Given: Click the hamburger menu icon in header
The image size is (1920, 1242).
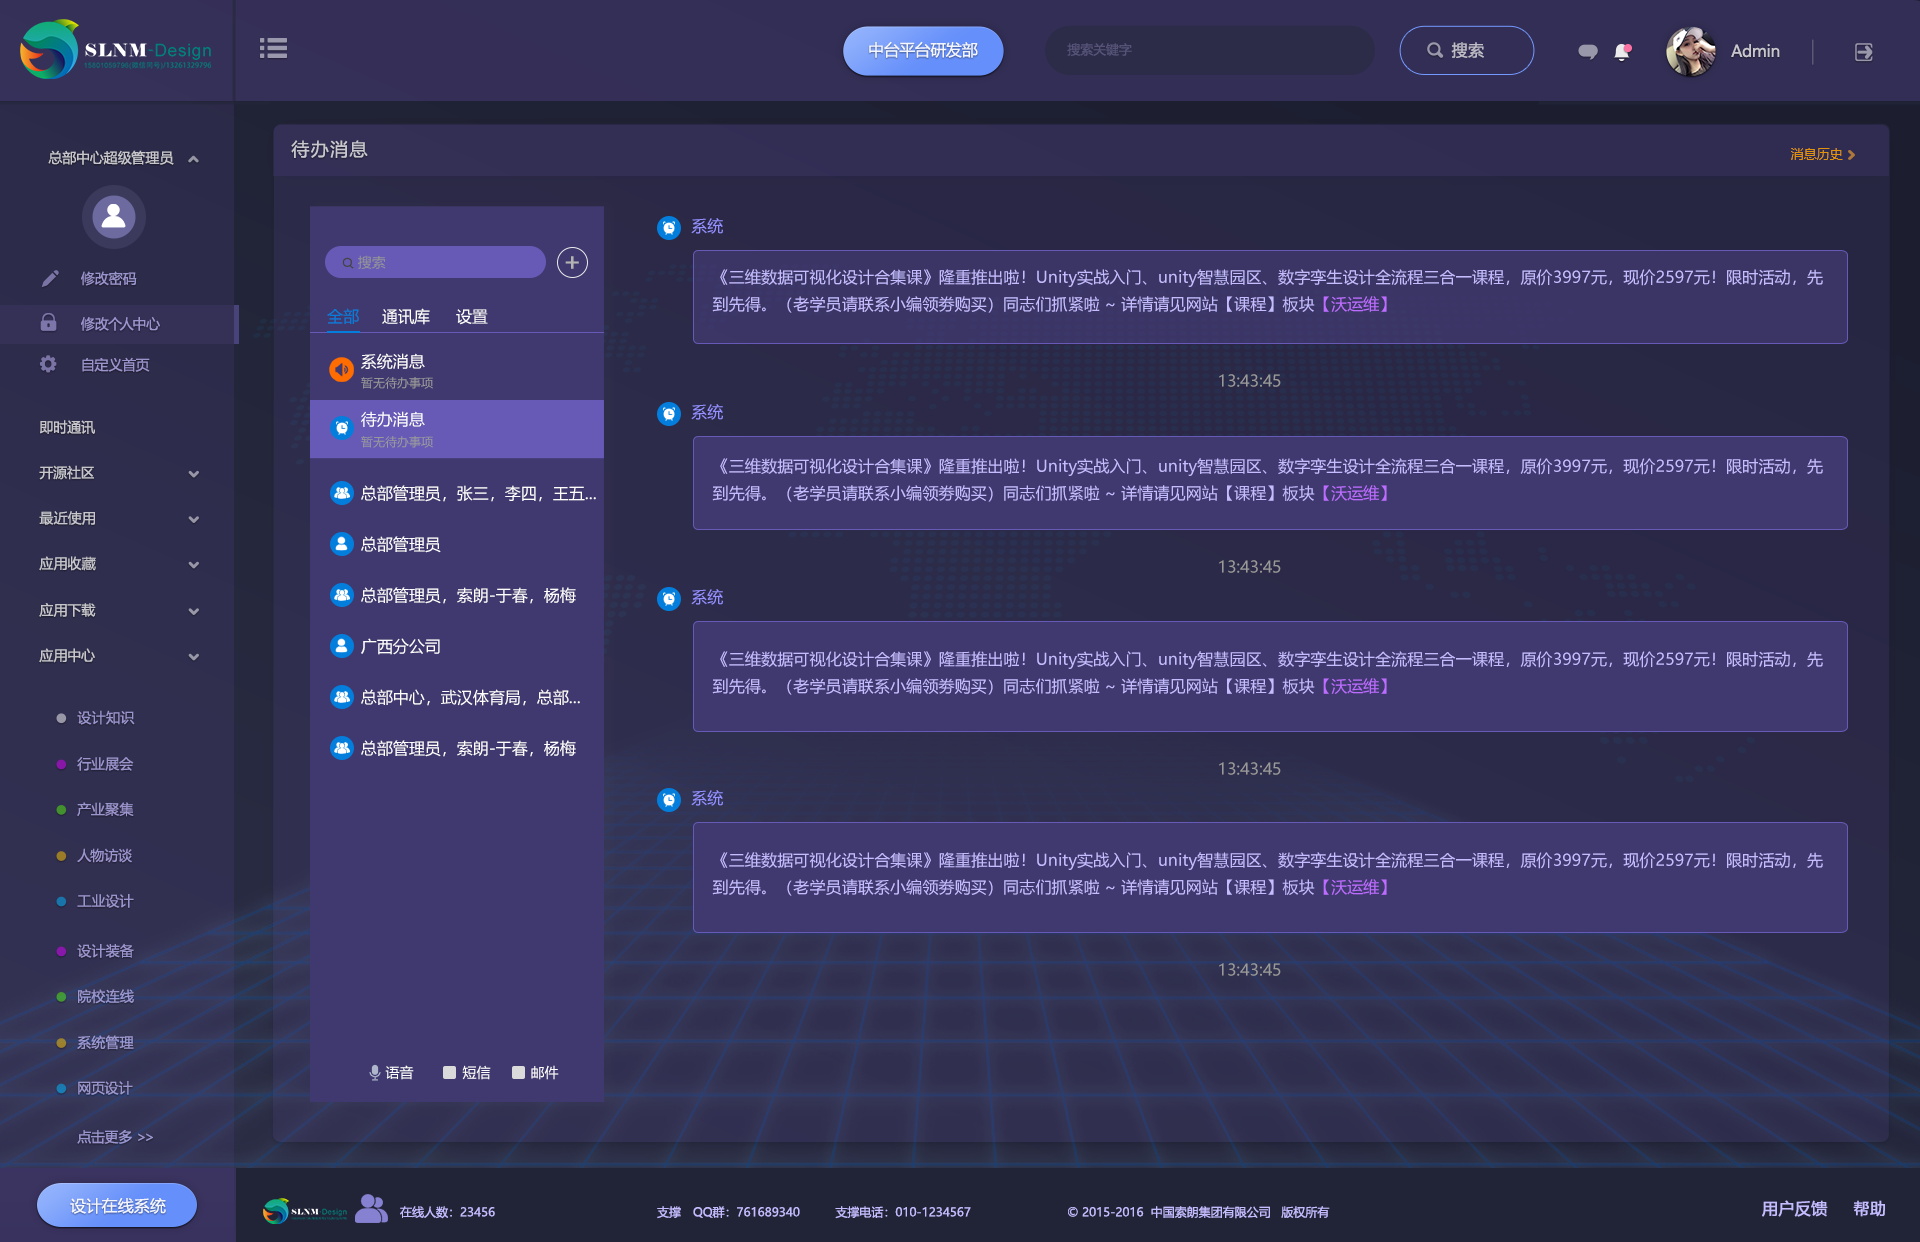Looking at the screenshot, I should [x=273, y=48].
